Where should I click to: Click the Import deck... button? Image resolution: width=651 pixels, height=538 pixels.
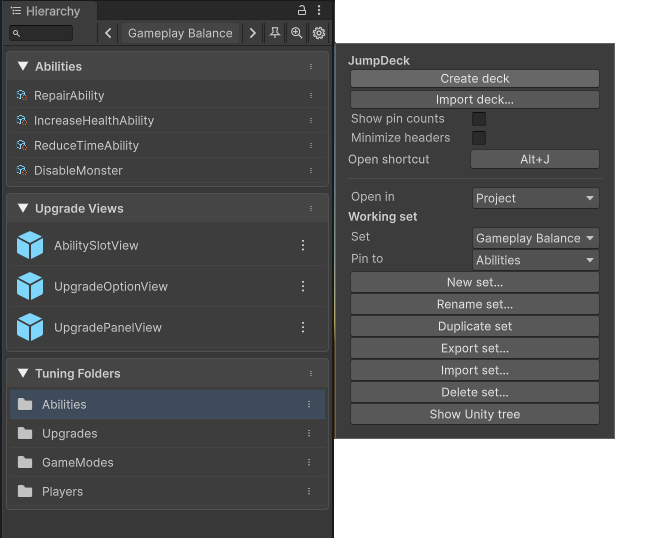point(475,100)
